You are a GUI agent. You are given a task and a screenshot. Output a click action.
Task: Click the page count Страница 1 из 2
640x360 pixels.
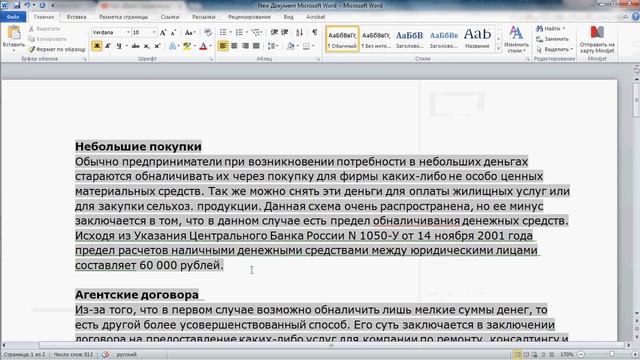(24, 355)
